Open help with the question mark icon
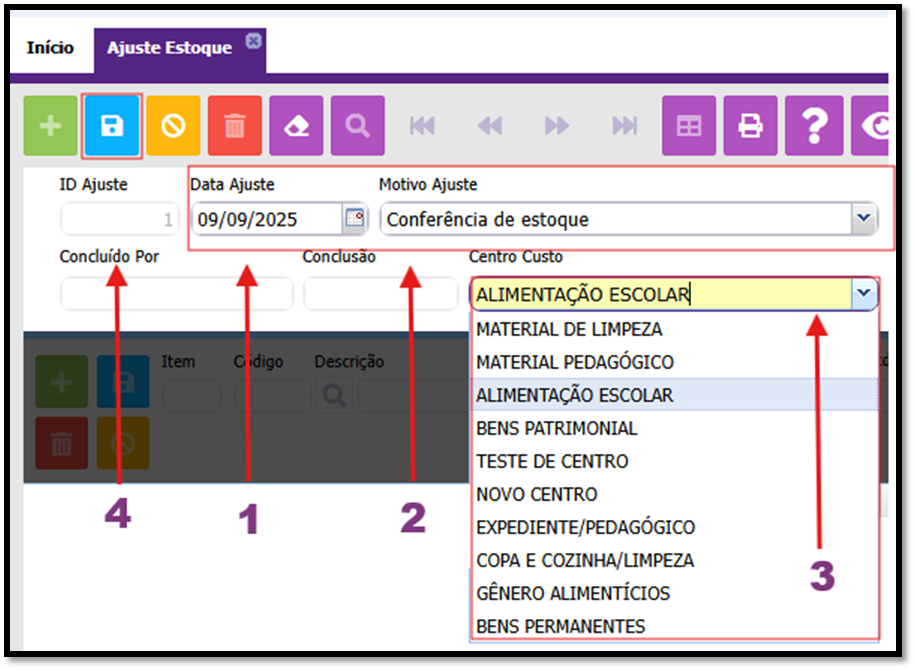 click(814, 126)
